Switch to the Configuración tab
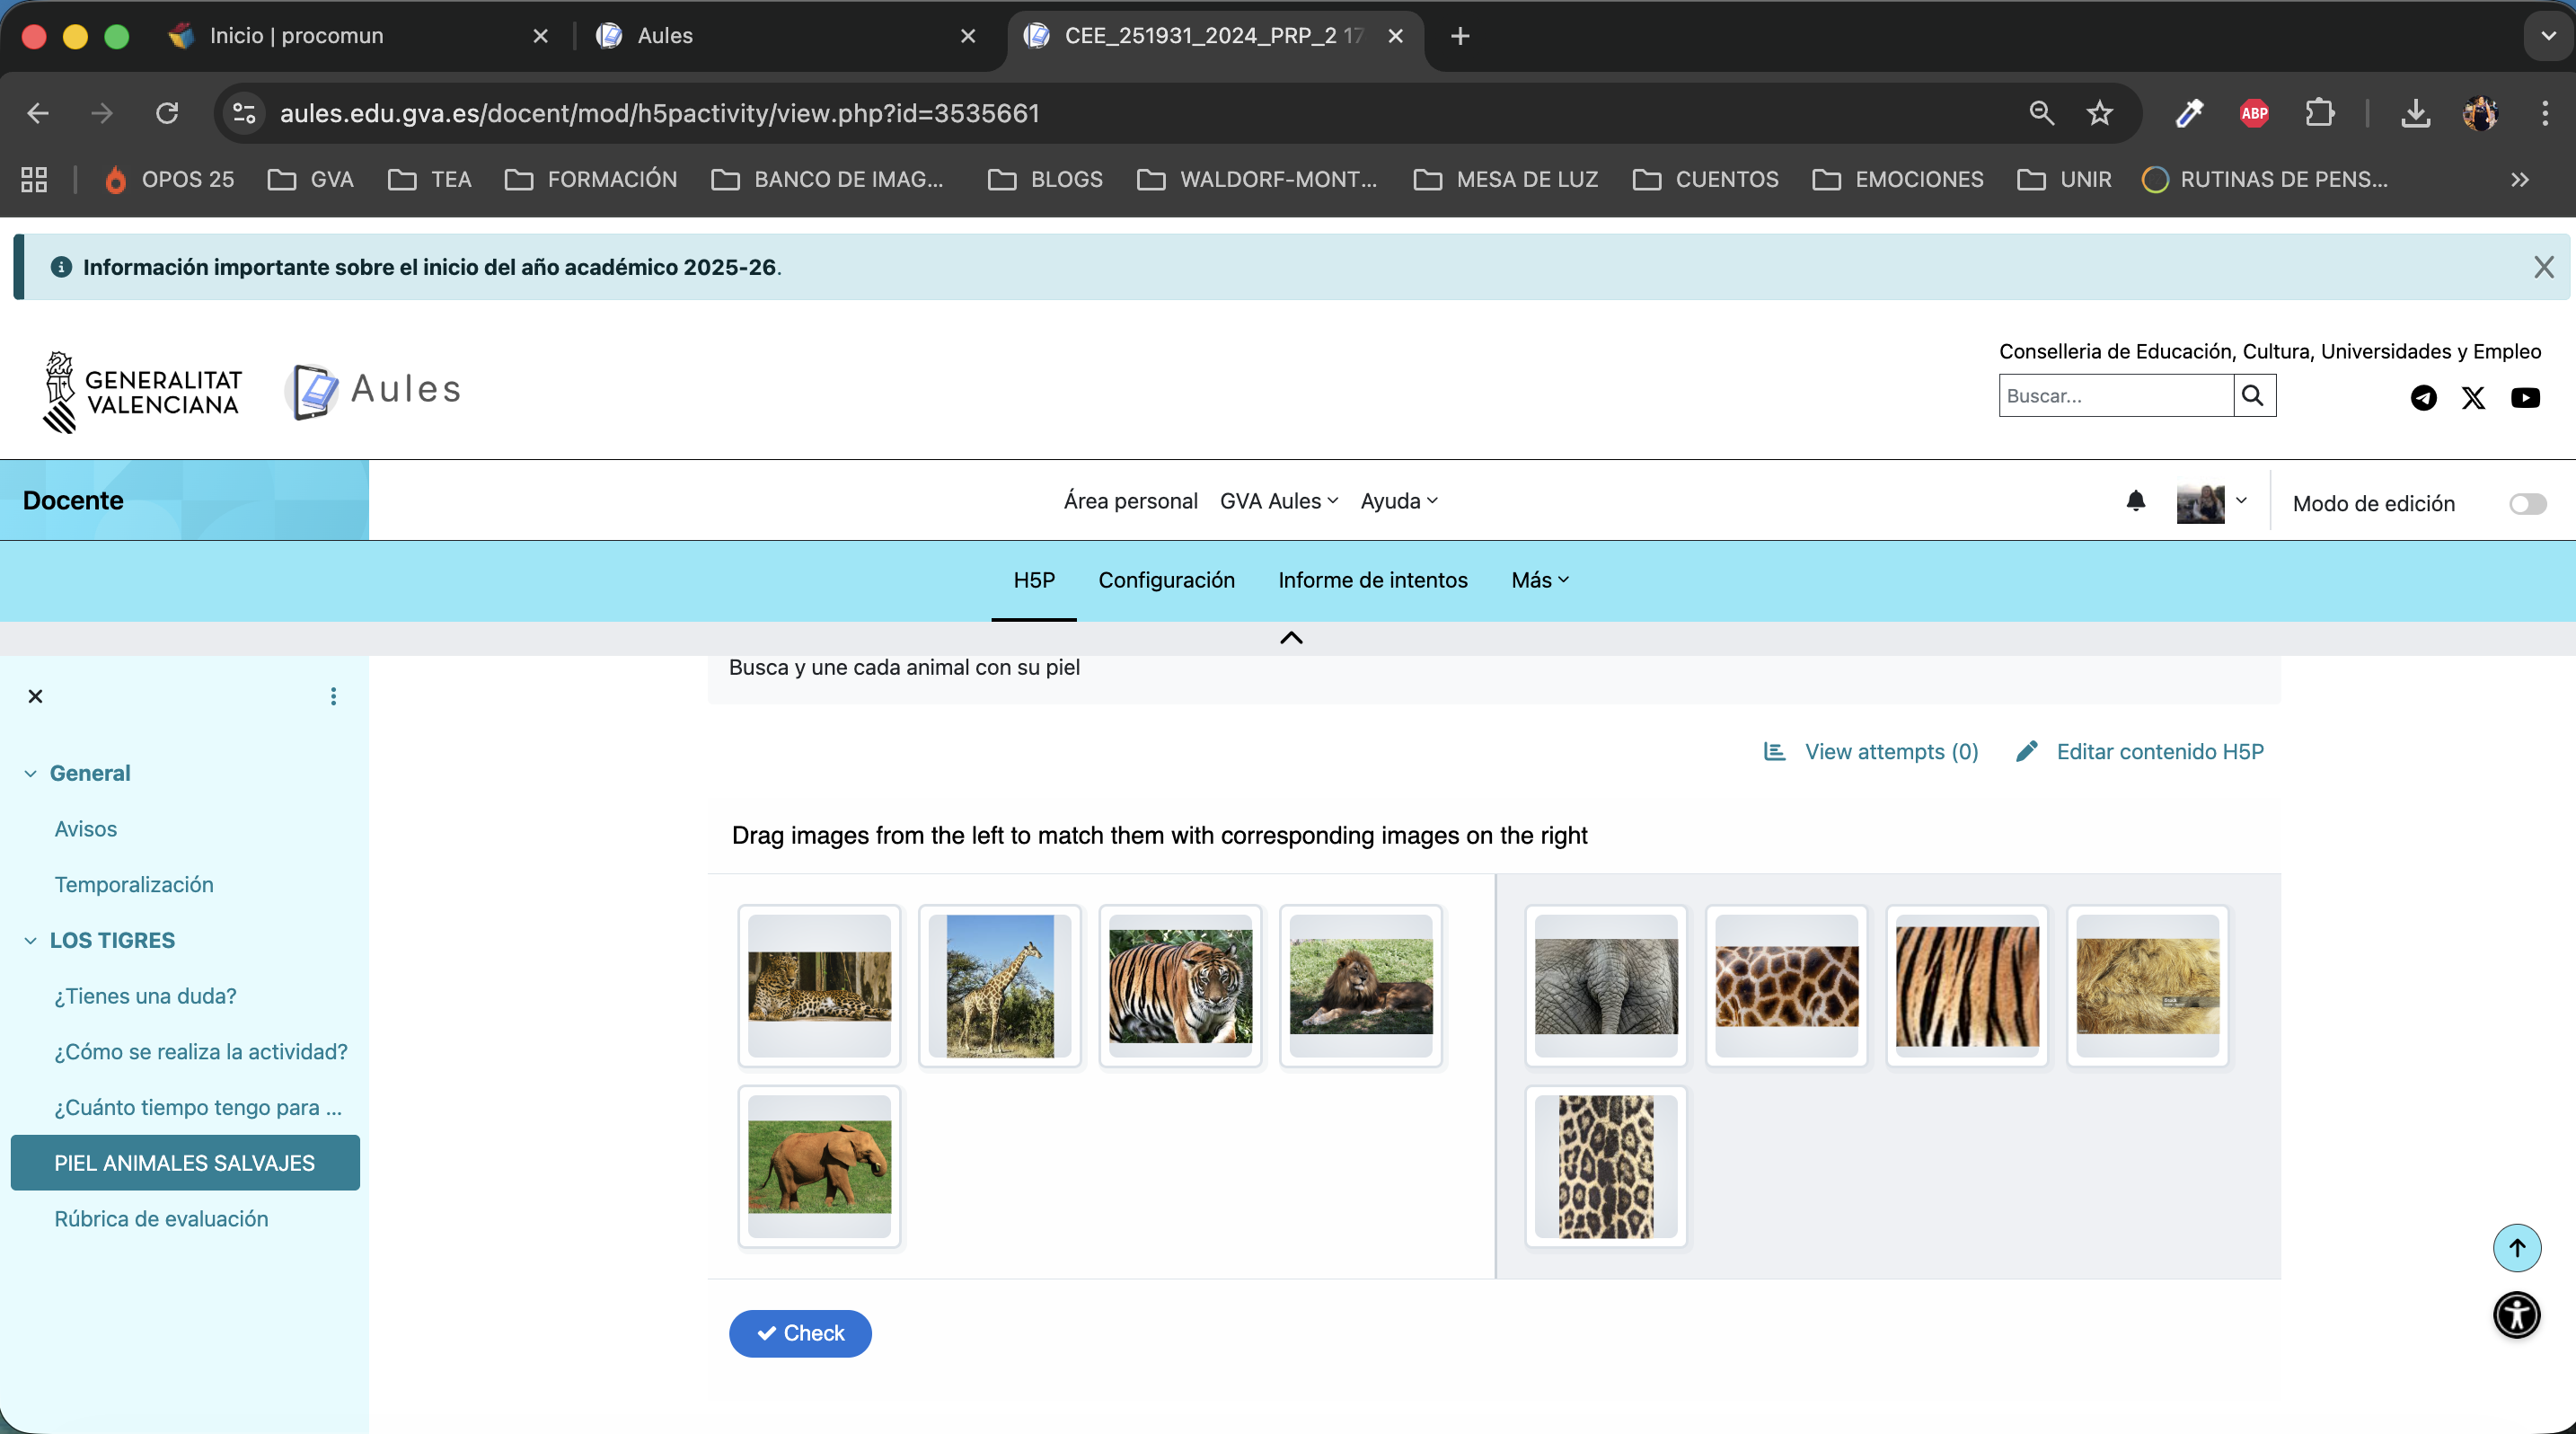This screenshot has height=1434, width=2576. (x=1166, y=580)
